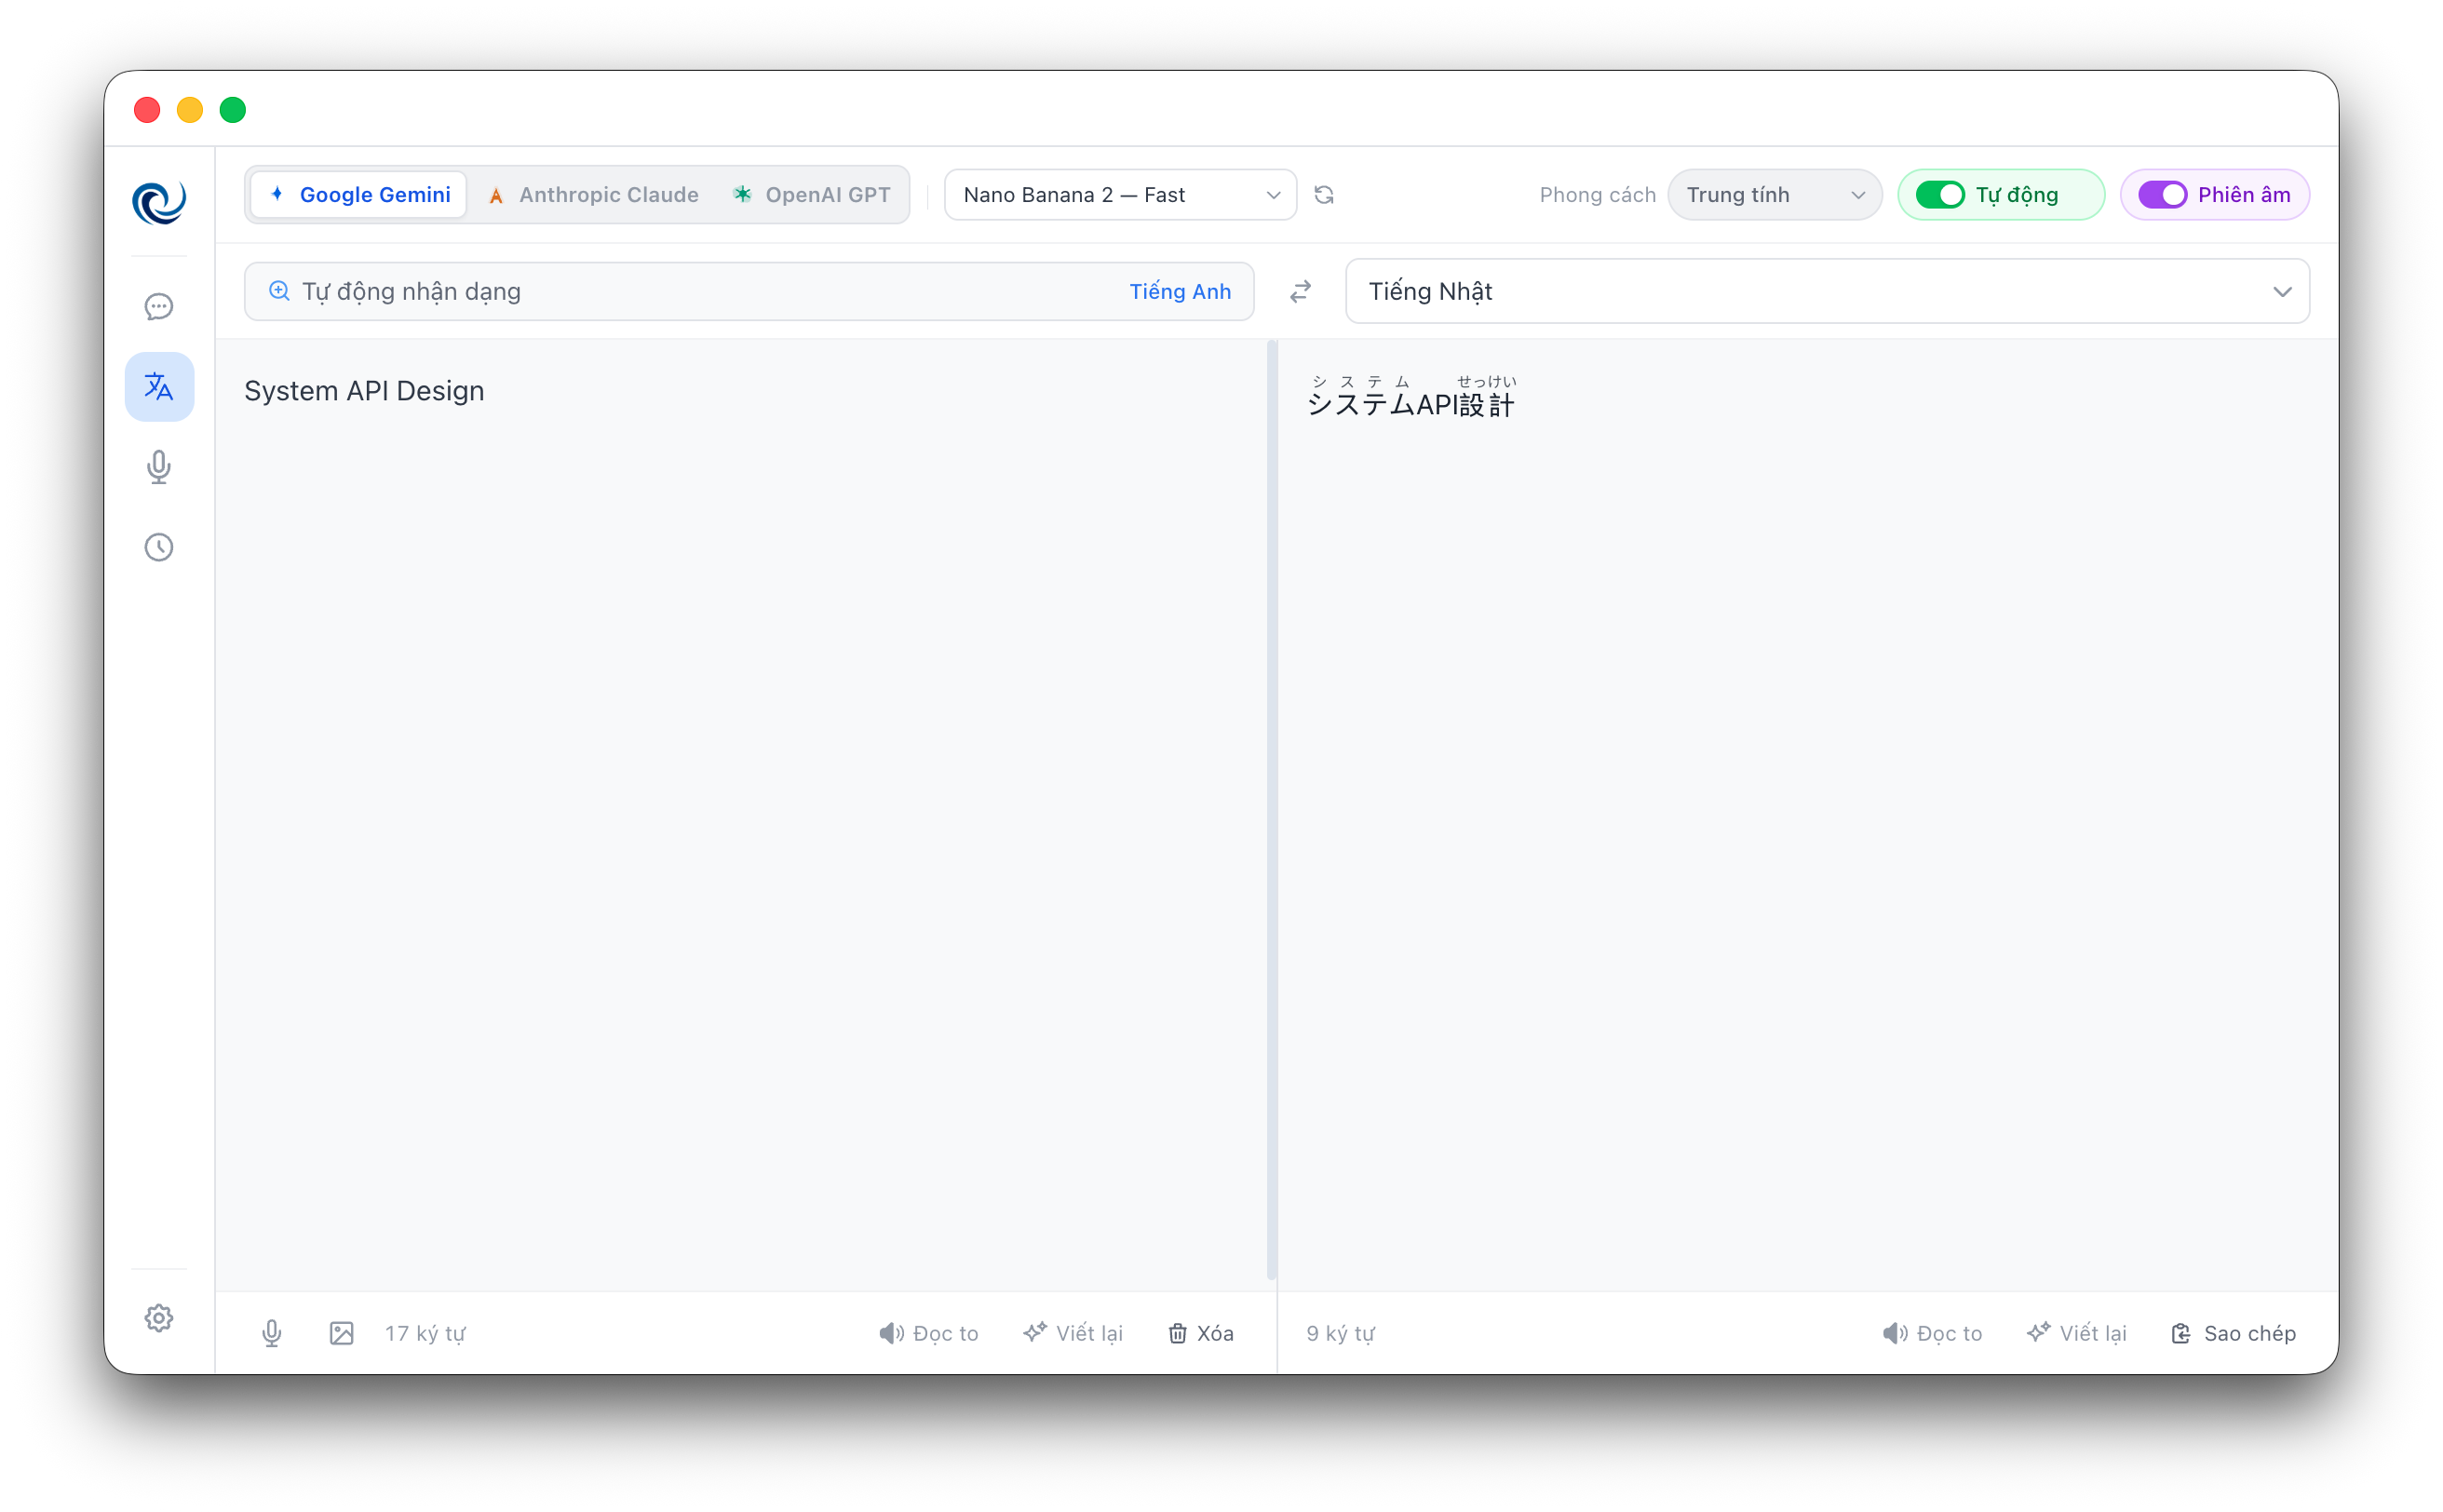Click Đọc to under source text
The image size is (2443, 1512).
[929, 1333]
